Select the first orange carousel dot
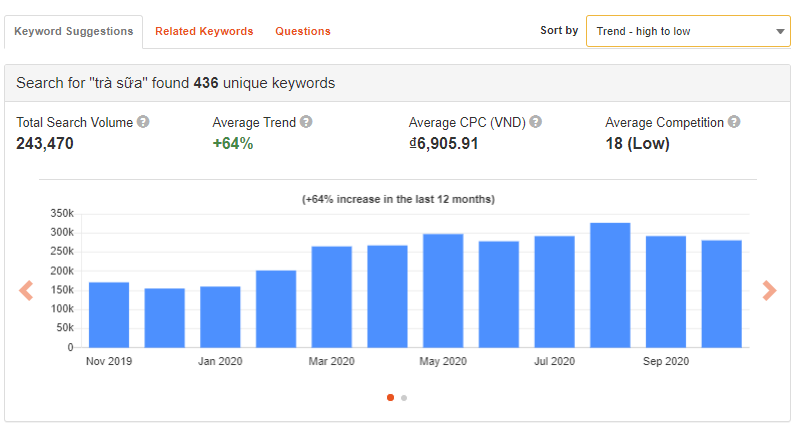 [390, 398]
